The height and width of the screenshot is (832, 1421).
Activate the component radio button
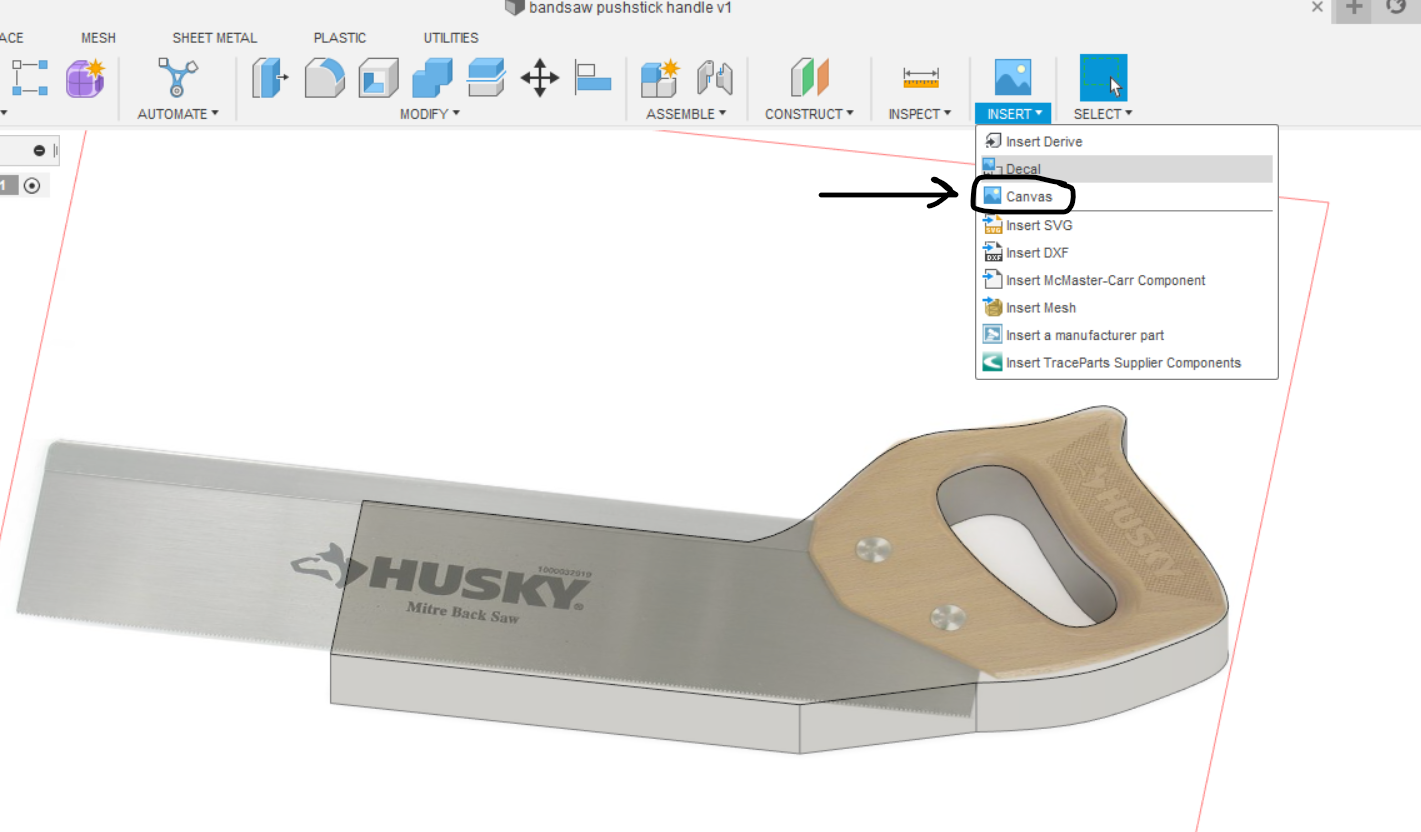[32, 186]
